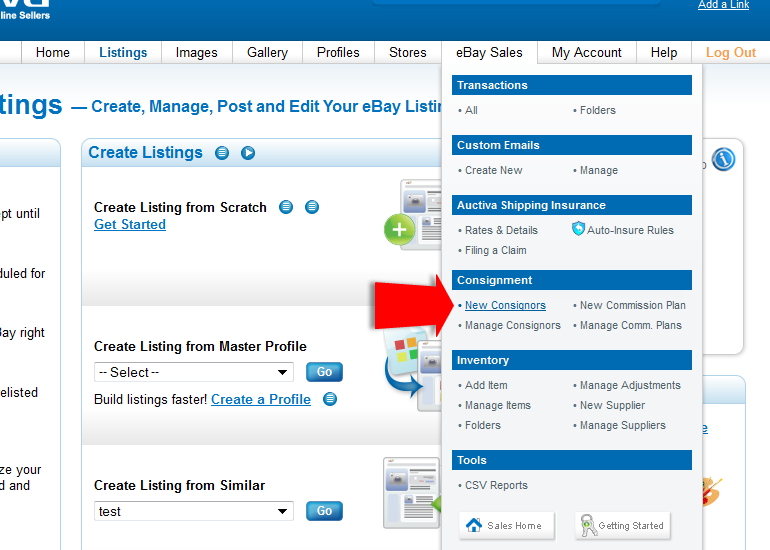Click first help icon after Create Listing from Scratch
This screenshot has width=770, height=550.
click(286, 207)
